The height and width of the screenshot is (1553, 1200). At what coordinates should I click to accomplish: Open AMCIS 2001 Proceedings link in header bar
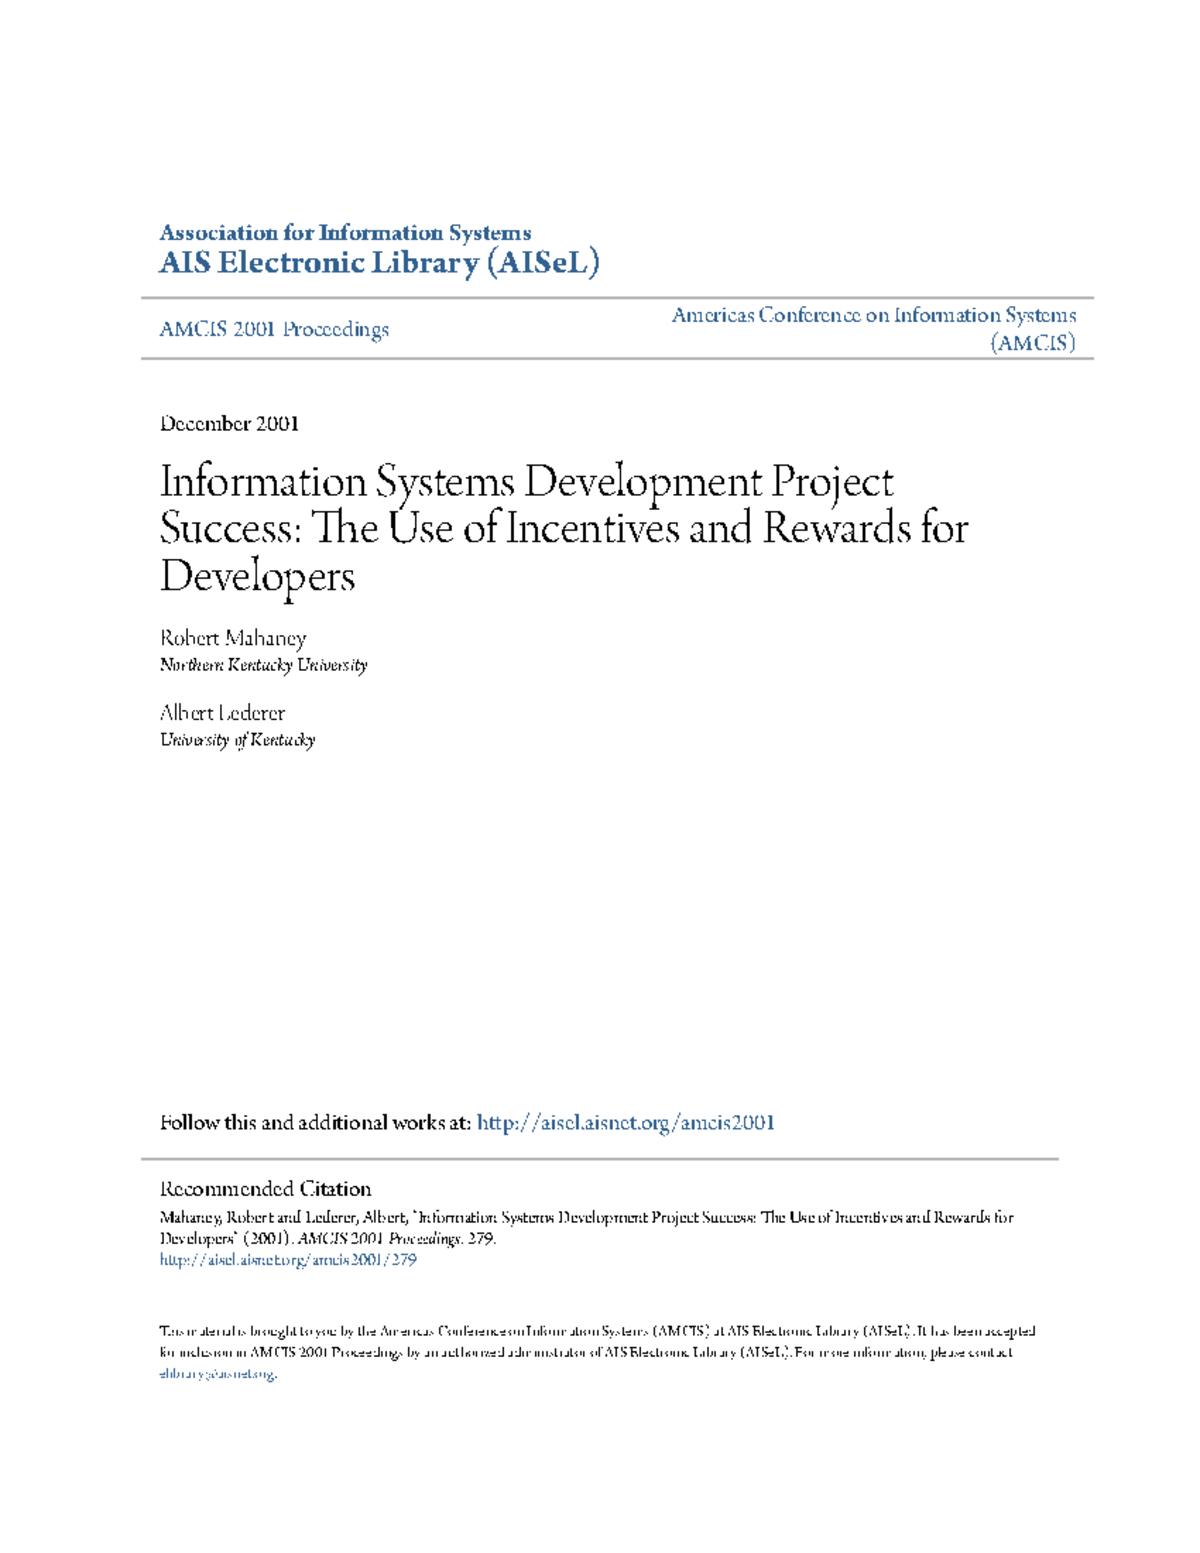(x=274, y=329)
